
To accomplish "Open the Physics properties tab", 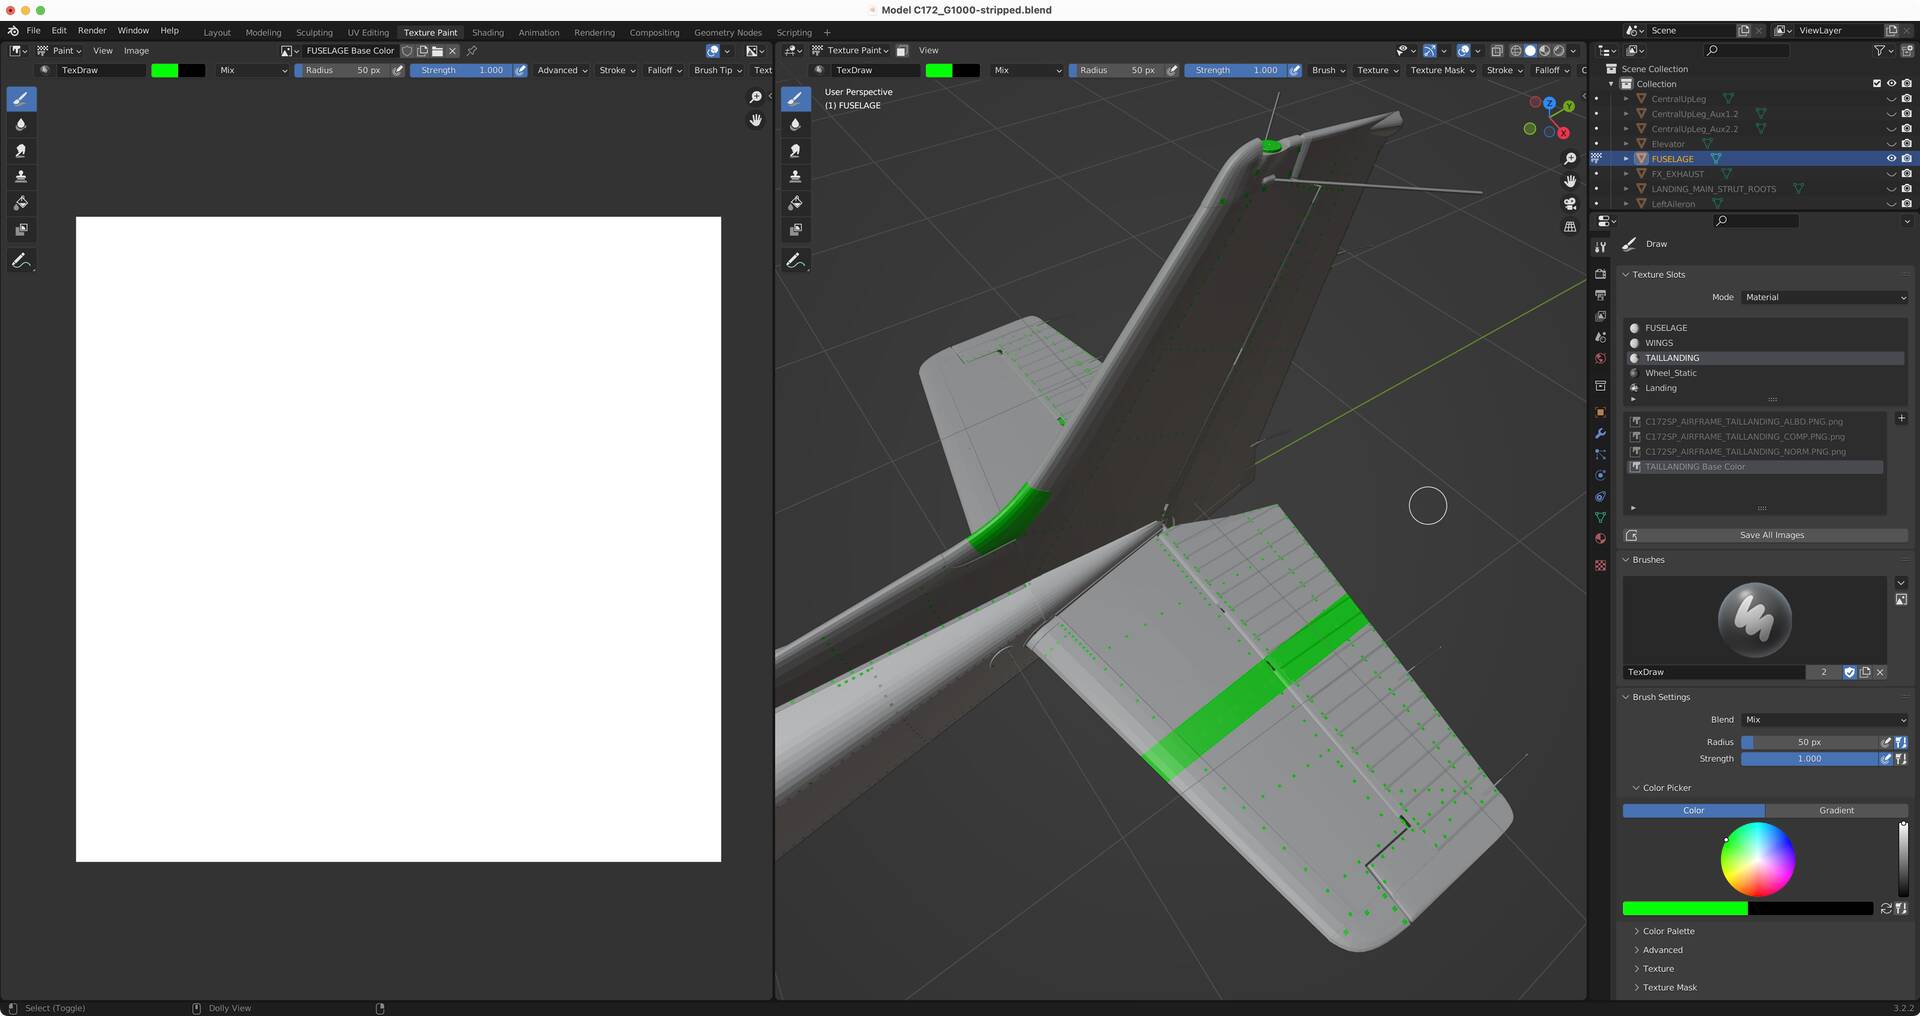I will coord(1600,476).
